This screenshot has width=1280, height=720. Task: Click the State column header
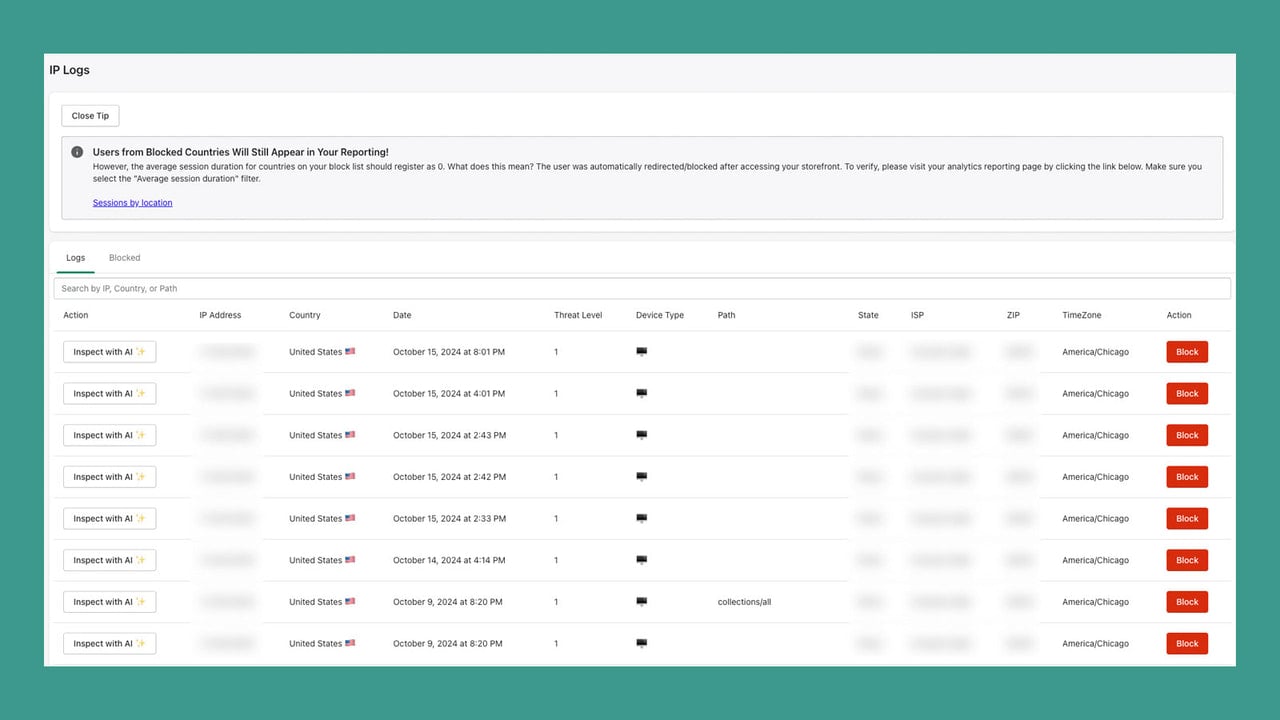[x=868, y=315]
